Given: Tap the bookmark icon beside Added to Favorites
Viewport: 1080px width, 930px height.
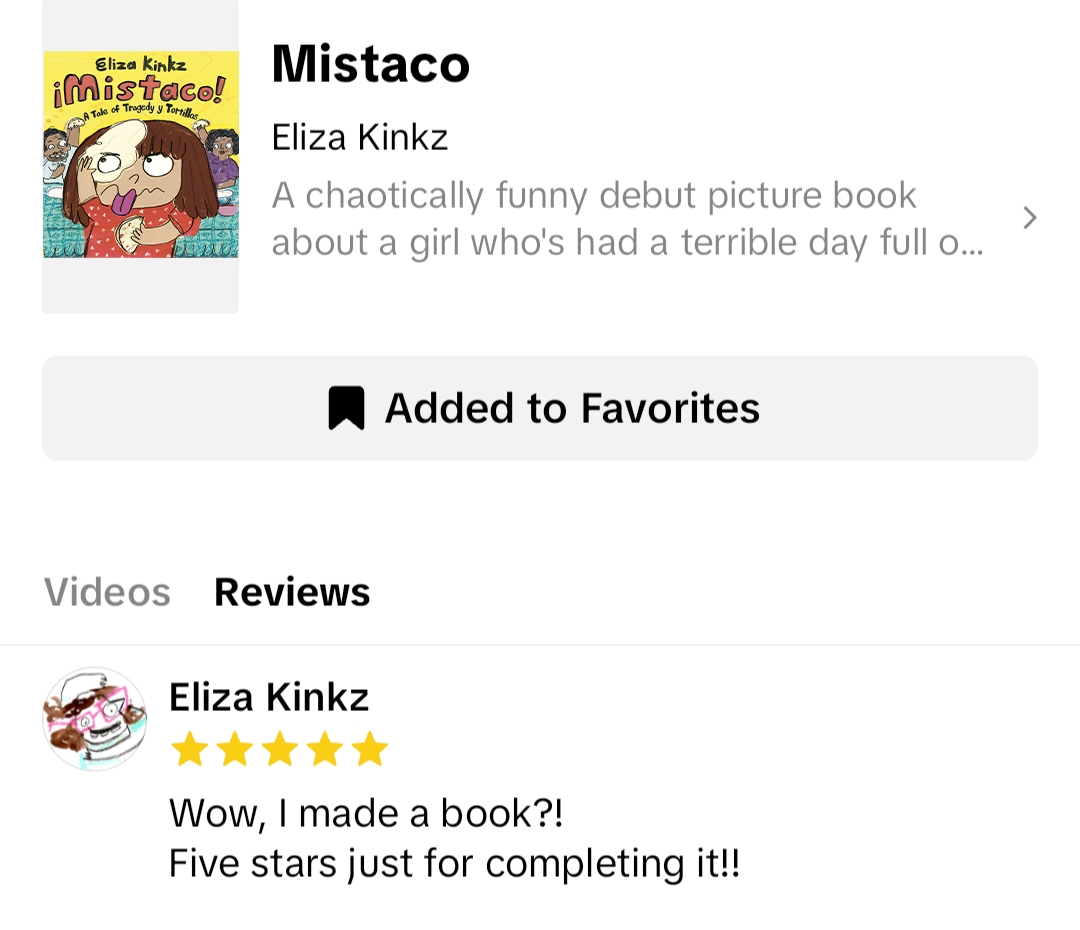Looking at the screenshot, I should coord(346,408).
